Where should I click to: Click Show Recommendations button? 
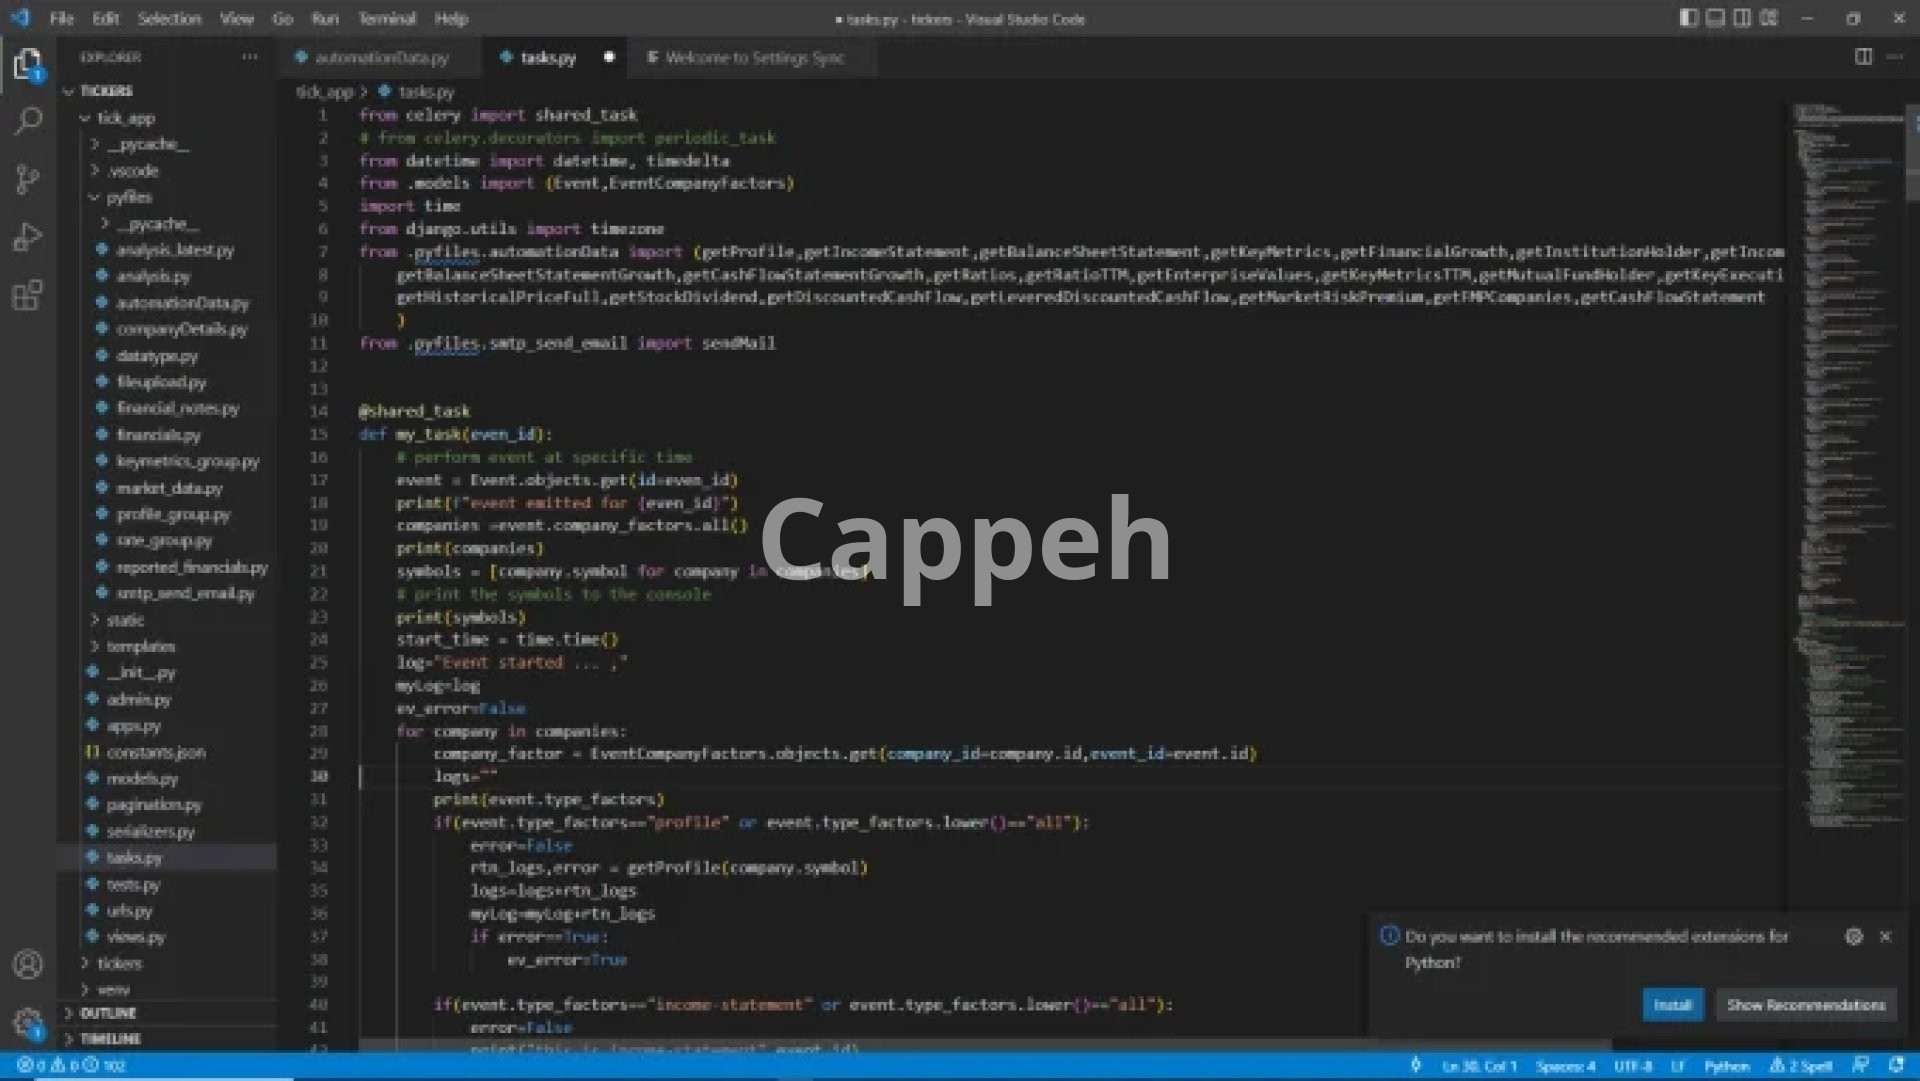pos(1805,1005)
